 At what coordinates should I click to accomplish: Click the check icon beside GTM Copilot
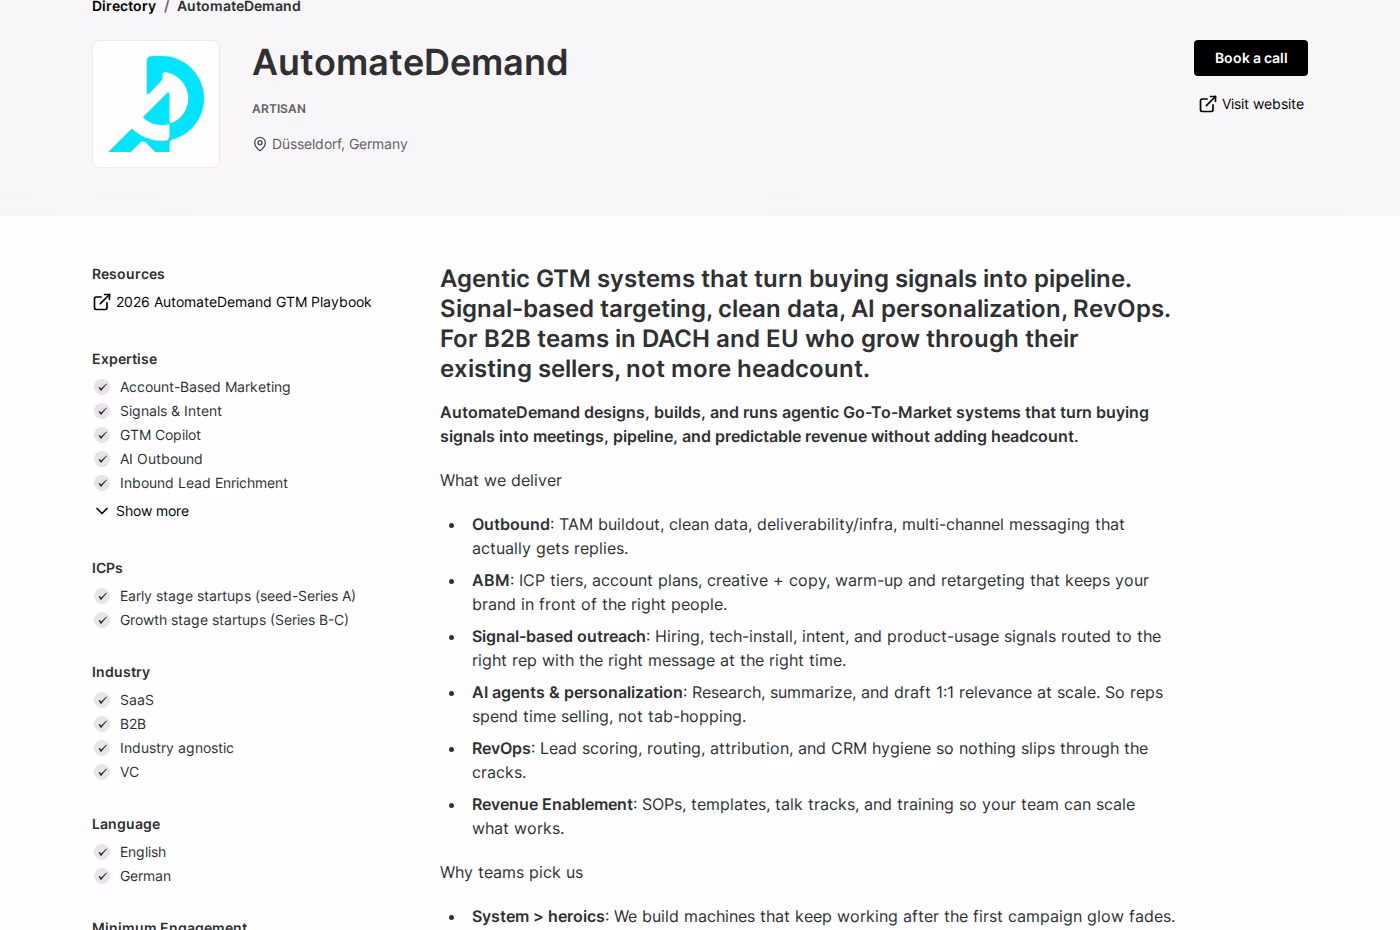coord(102,435)
